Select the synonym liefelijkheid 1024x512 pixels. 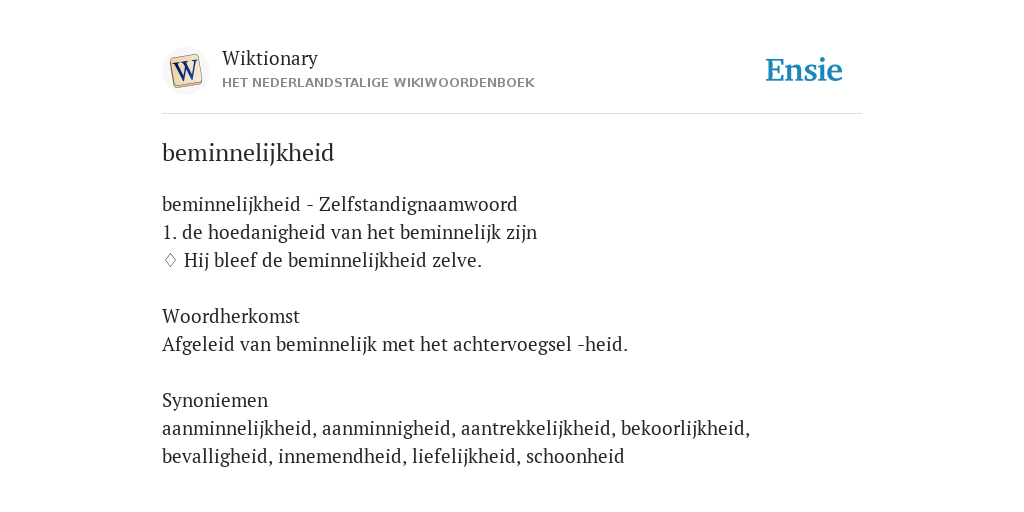pyautogui.click(x=464, y=456)
